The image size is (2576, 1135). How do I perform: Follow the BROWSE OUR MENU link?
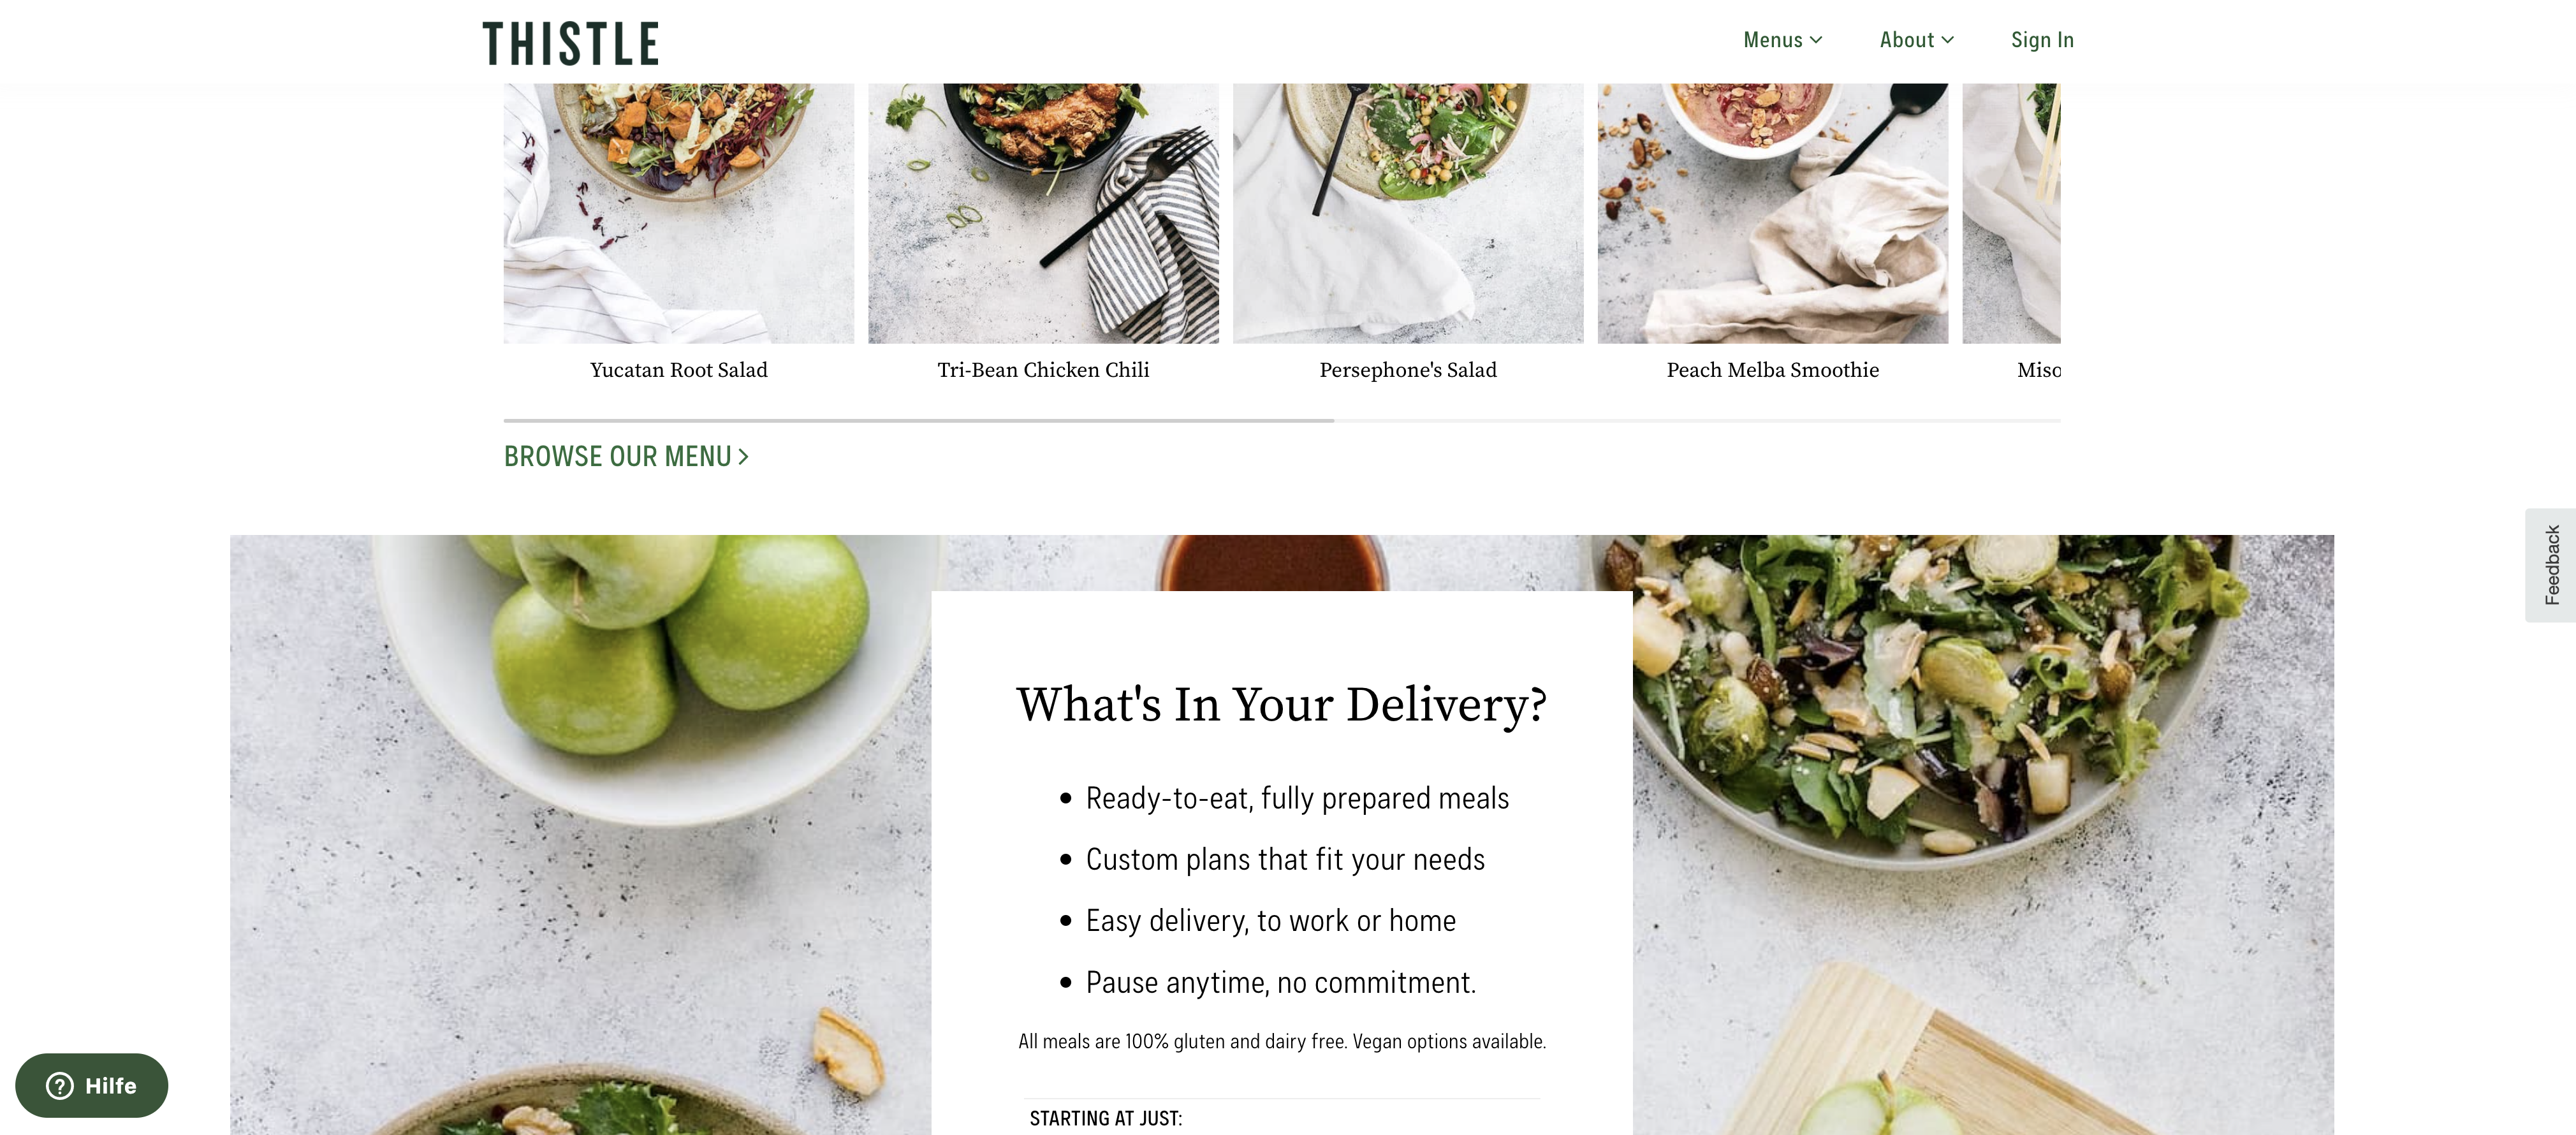point(626,456)
